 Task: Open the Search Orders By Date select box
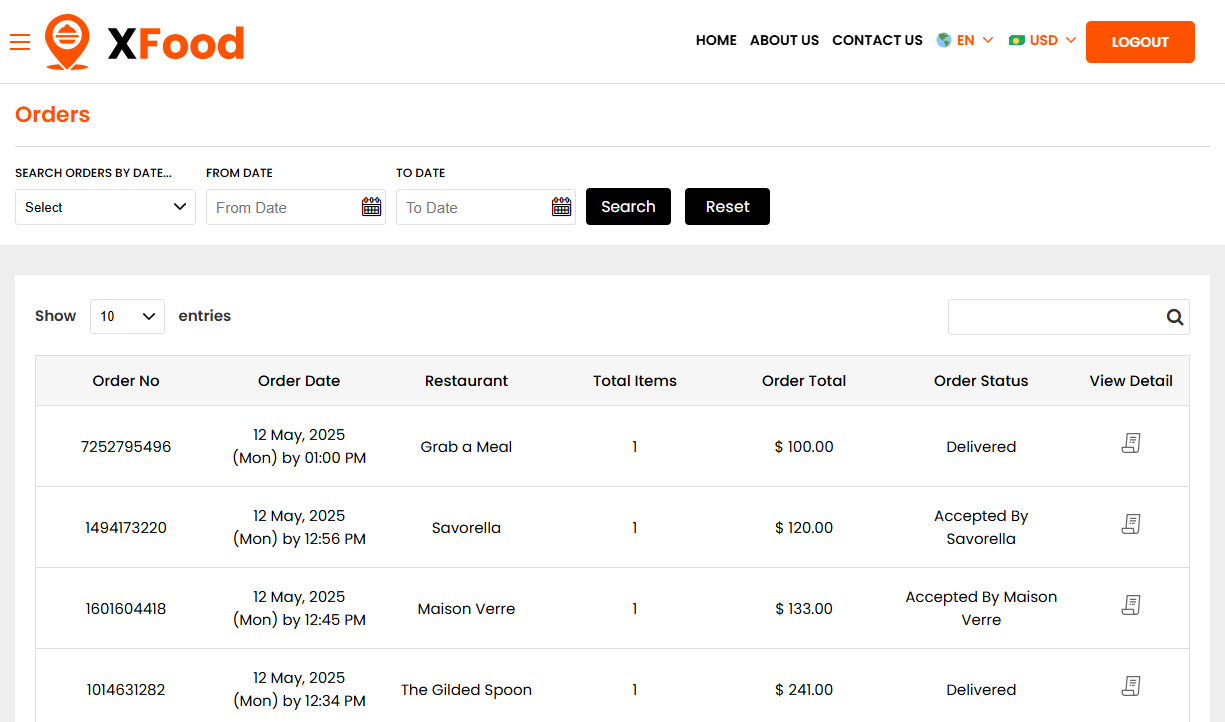(x=105, y=206)
